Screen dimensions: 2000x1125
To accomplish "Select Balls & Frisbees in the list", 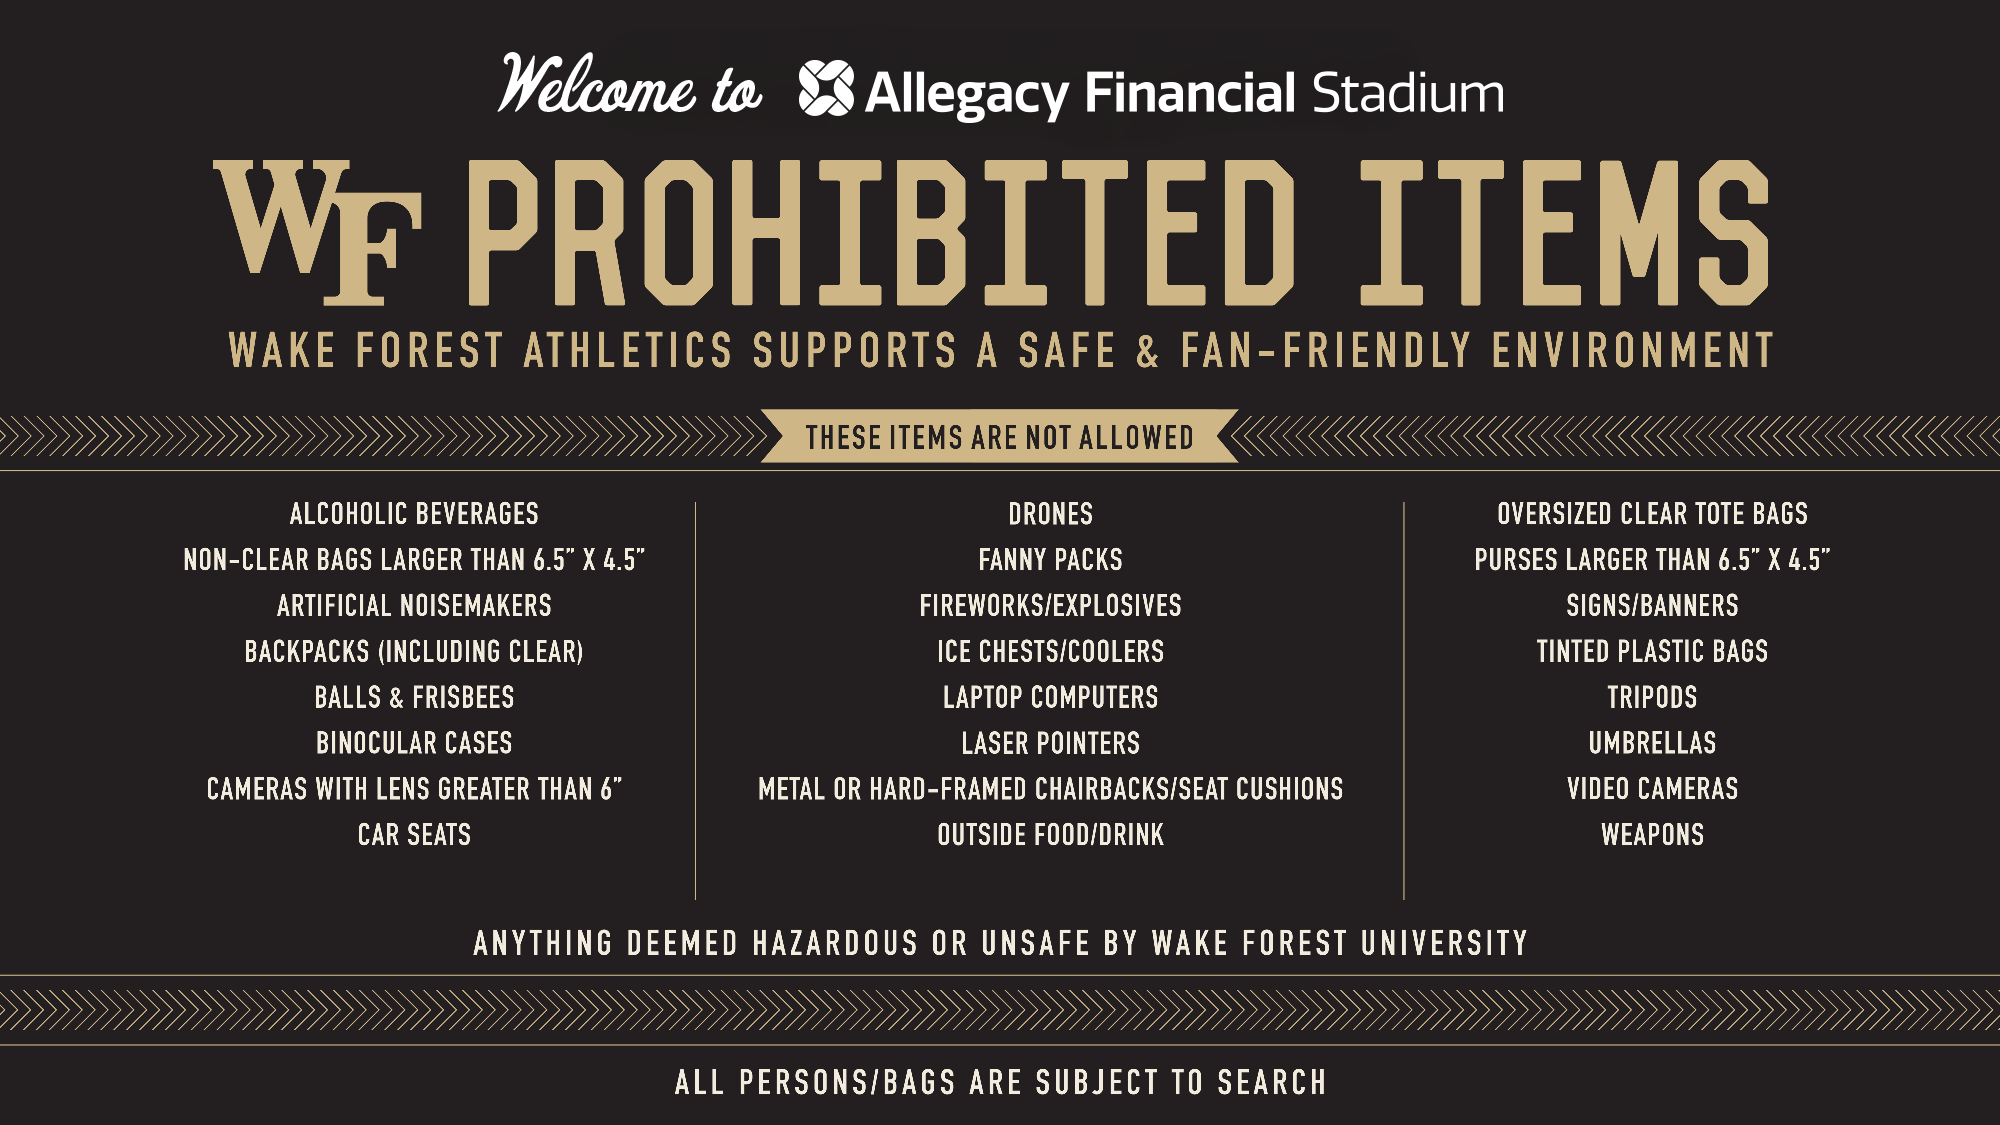I will [x=414, y=698].
